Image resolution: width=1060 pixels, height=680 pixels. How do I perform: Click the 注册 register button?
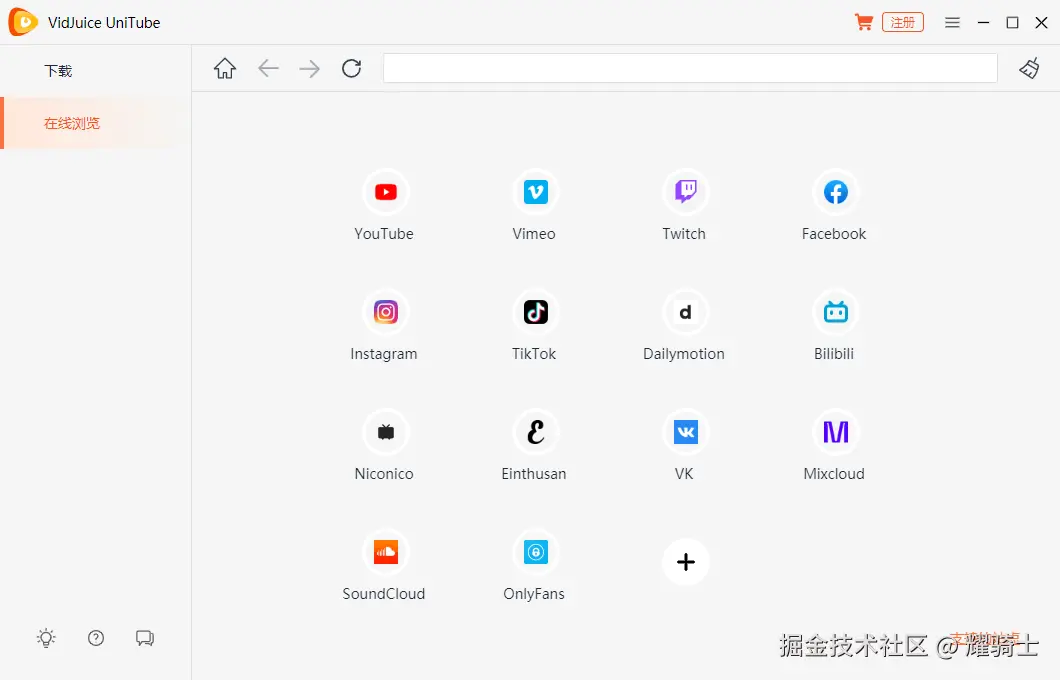click(902, 22)
